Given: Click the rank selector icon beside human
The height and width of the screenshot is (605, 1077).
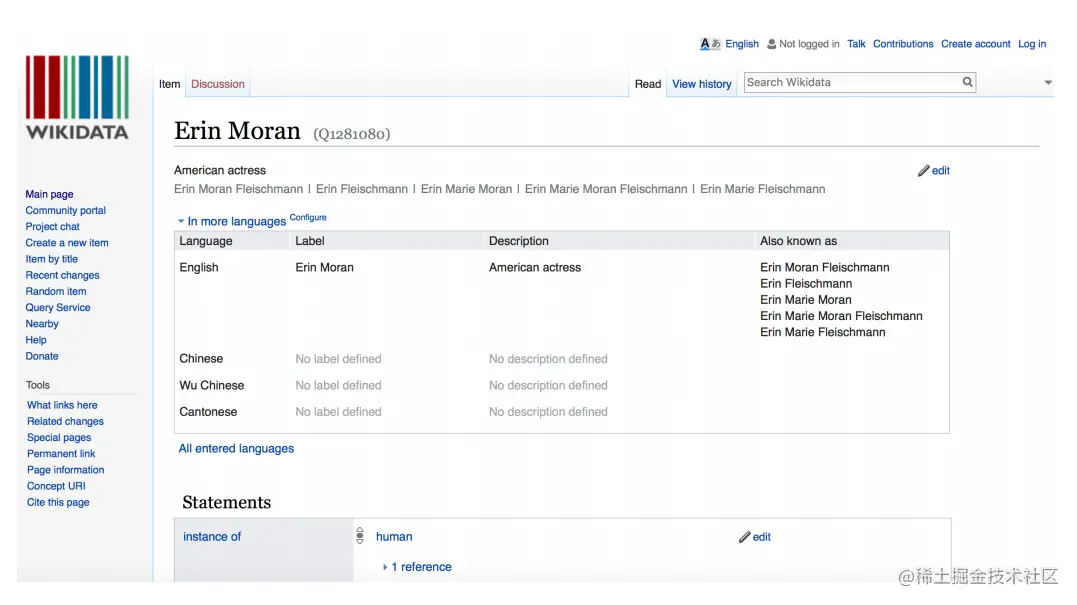Looking at the screenshot, I should pos(360,536).
